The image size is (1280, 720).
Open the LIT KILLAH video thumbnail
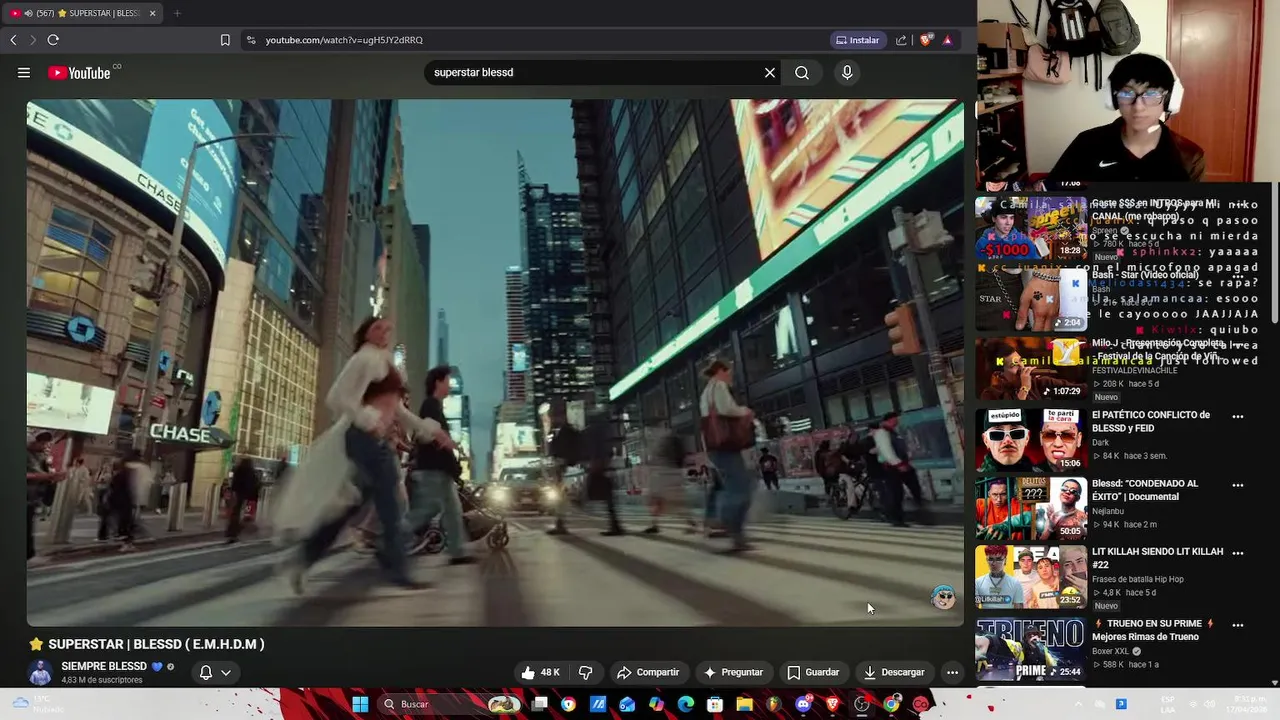[x=1031, y=576]
